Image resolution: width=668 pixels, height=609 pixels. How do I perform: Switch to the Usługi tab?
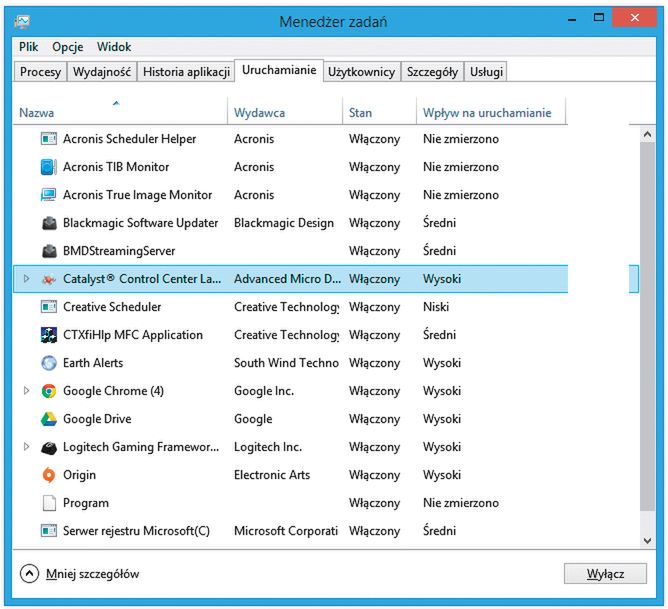point(486,72)
